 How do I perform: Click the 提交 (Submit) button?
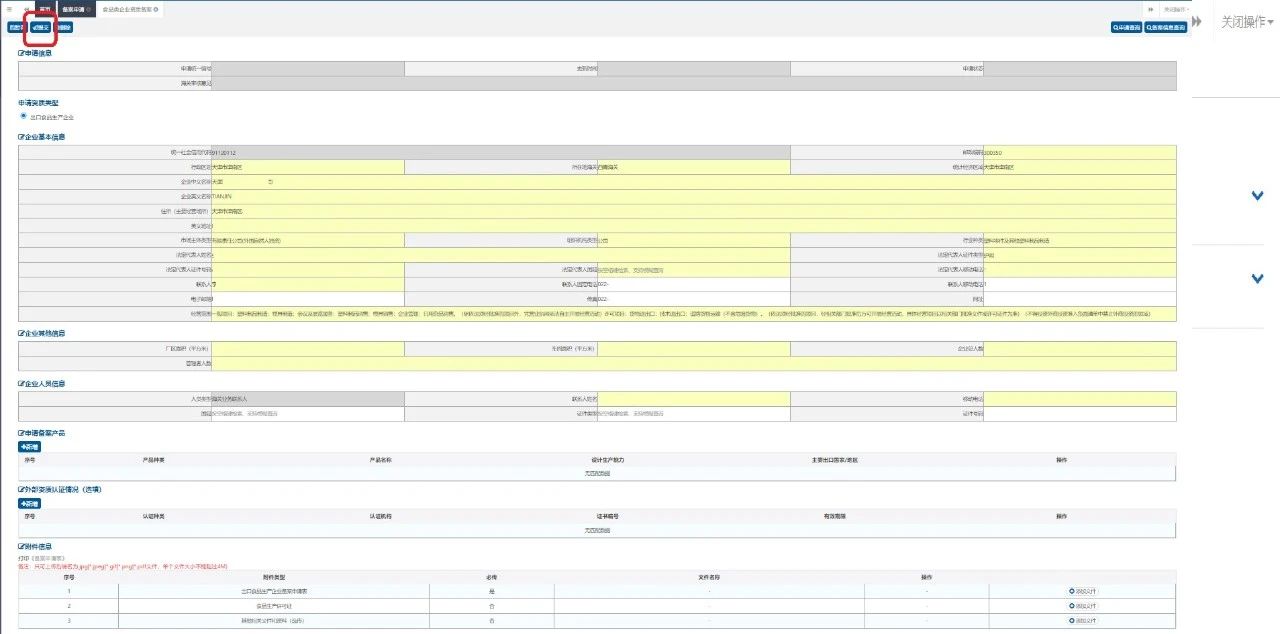click(40, 27)
